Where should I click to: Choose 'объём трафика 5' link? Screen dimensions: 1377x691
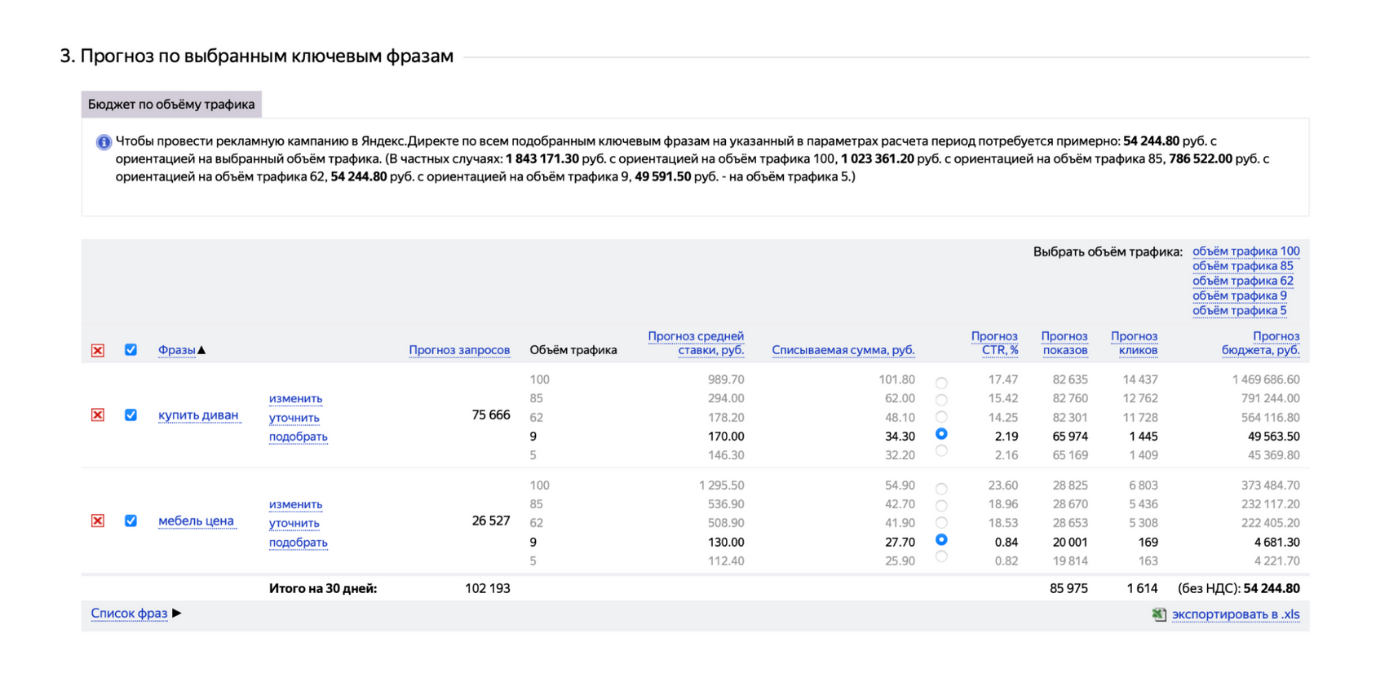tap(1239, 311)
